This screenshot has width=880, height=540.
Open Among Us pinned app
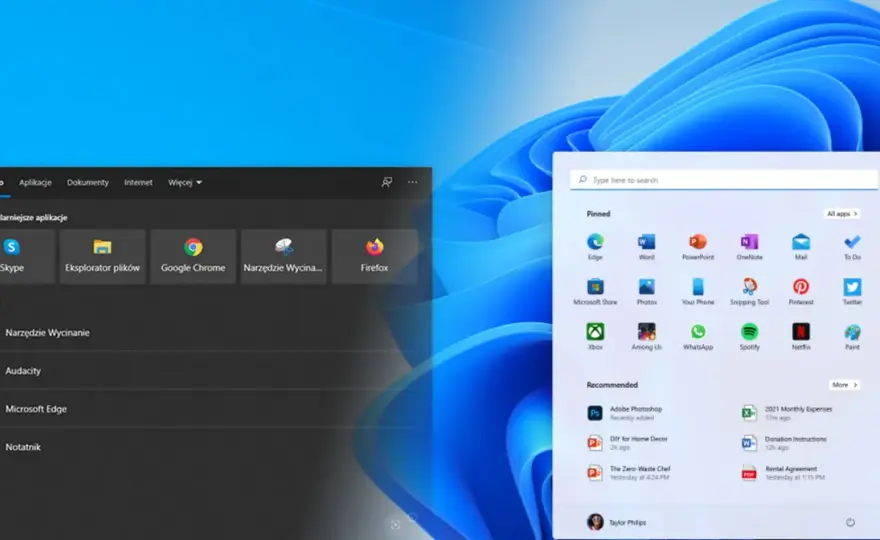pos(647,337)
